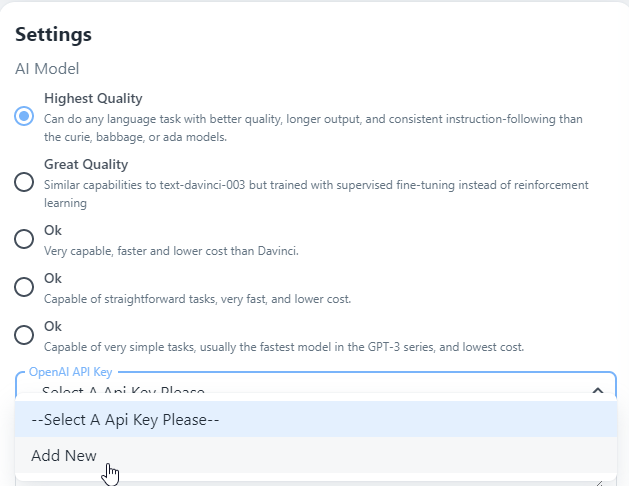This screenshot has width=629, height=486.
Task: Click the fastest model in GPT-3 series description
Action: click(284, 346)
